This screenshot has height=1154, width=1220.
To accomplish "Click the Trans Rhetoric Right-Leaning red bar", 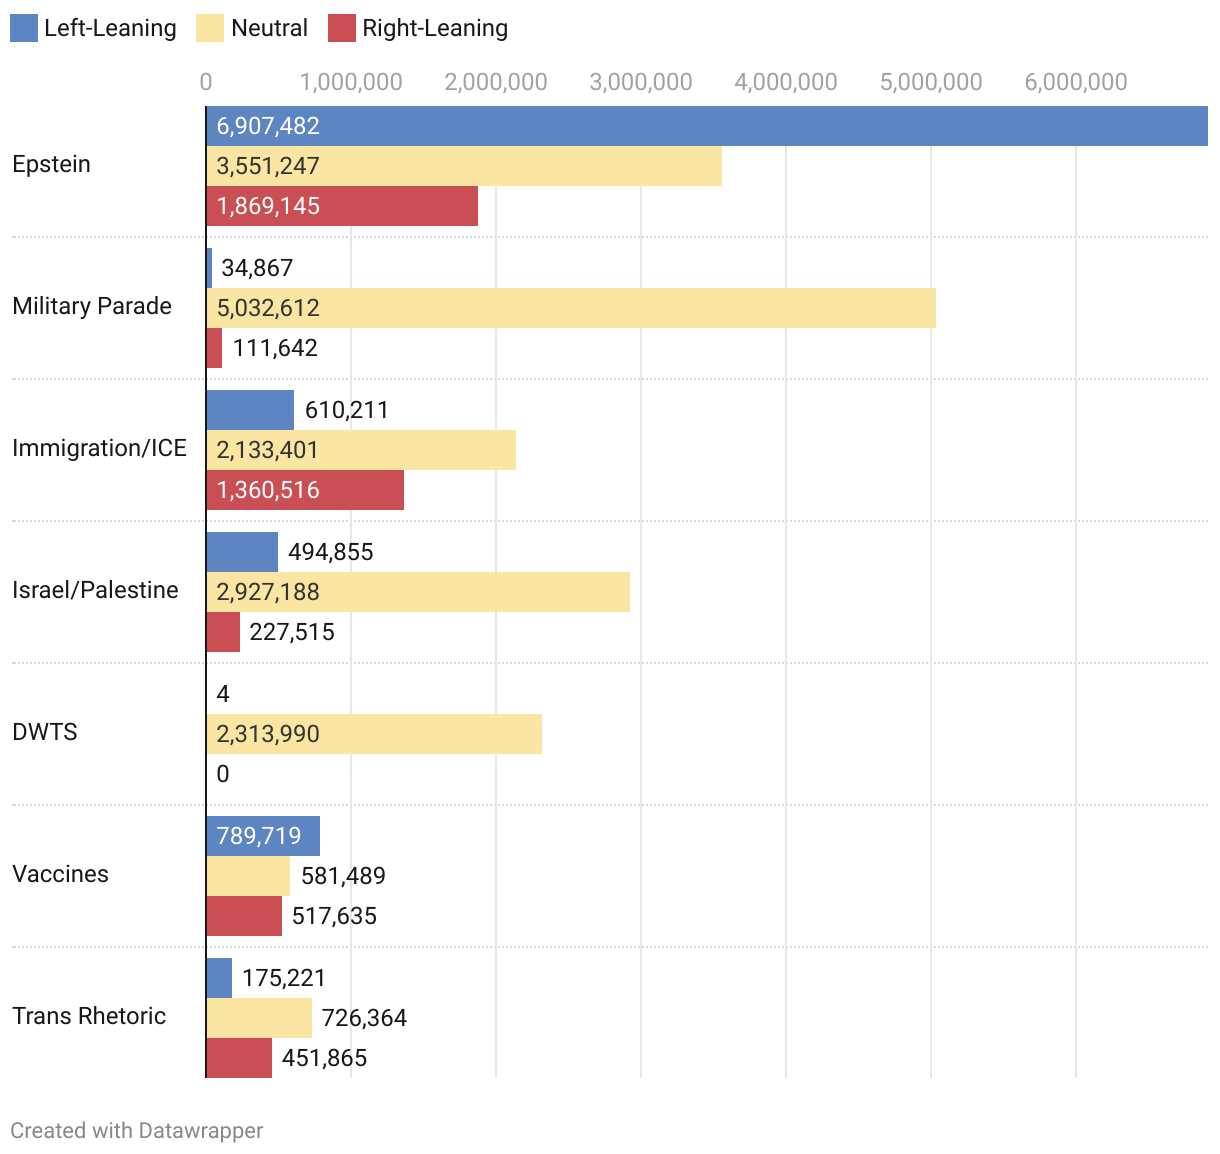I will [x=239, y=1058].
